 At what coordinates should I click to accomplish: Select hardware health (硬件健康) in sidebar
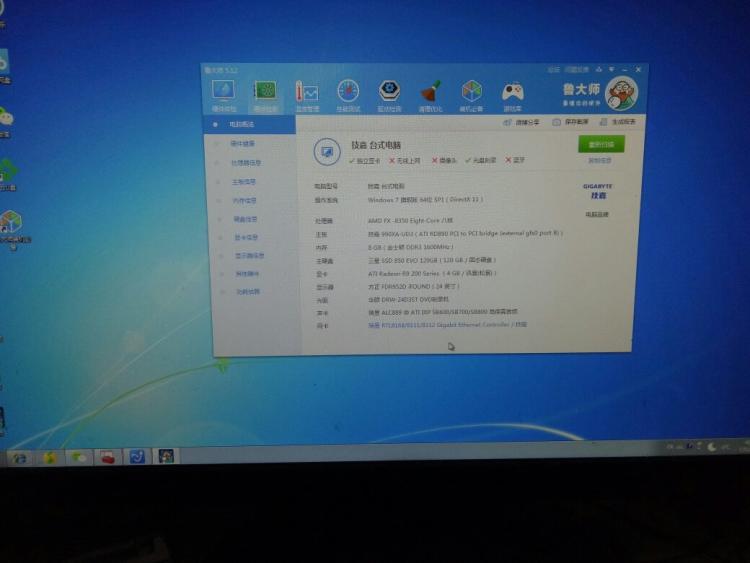click(x=244, y=144)
